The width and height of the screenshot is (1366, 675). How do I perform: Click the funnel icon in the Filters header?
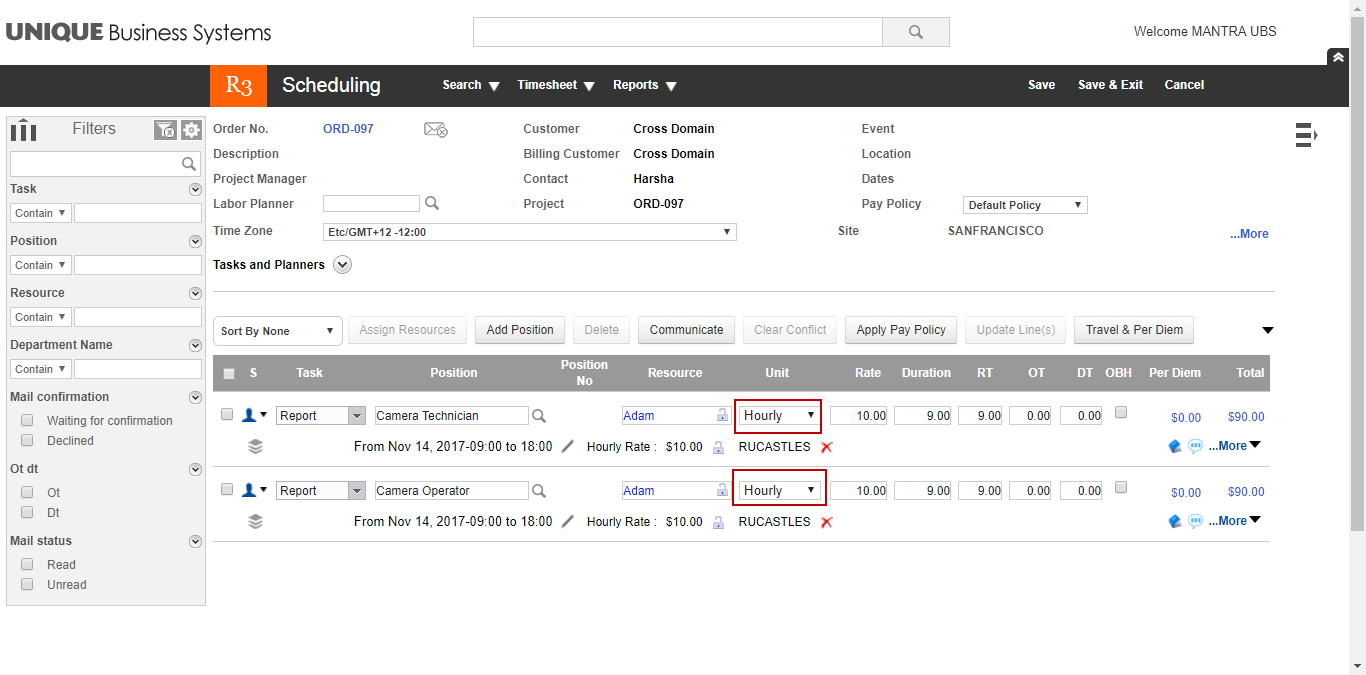click(x=166, y=130)
